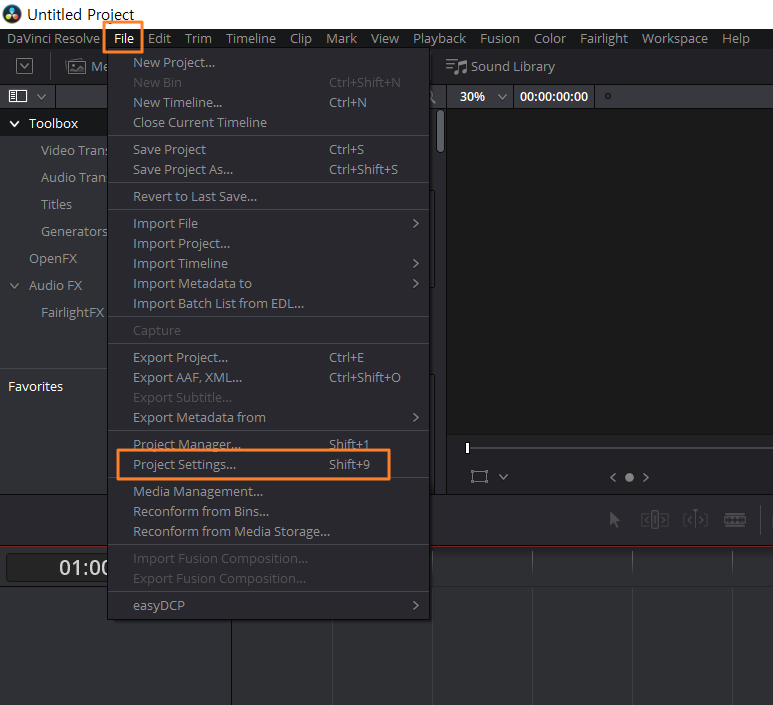Select Titles in Toolbox

(x=56, y=205)
